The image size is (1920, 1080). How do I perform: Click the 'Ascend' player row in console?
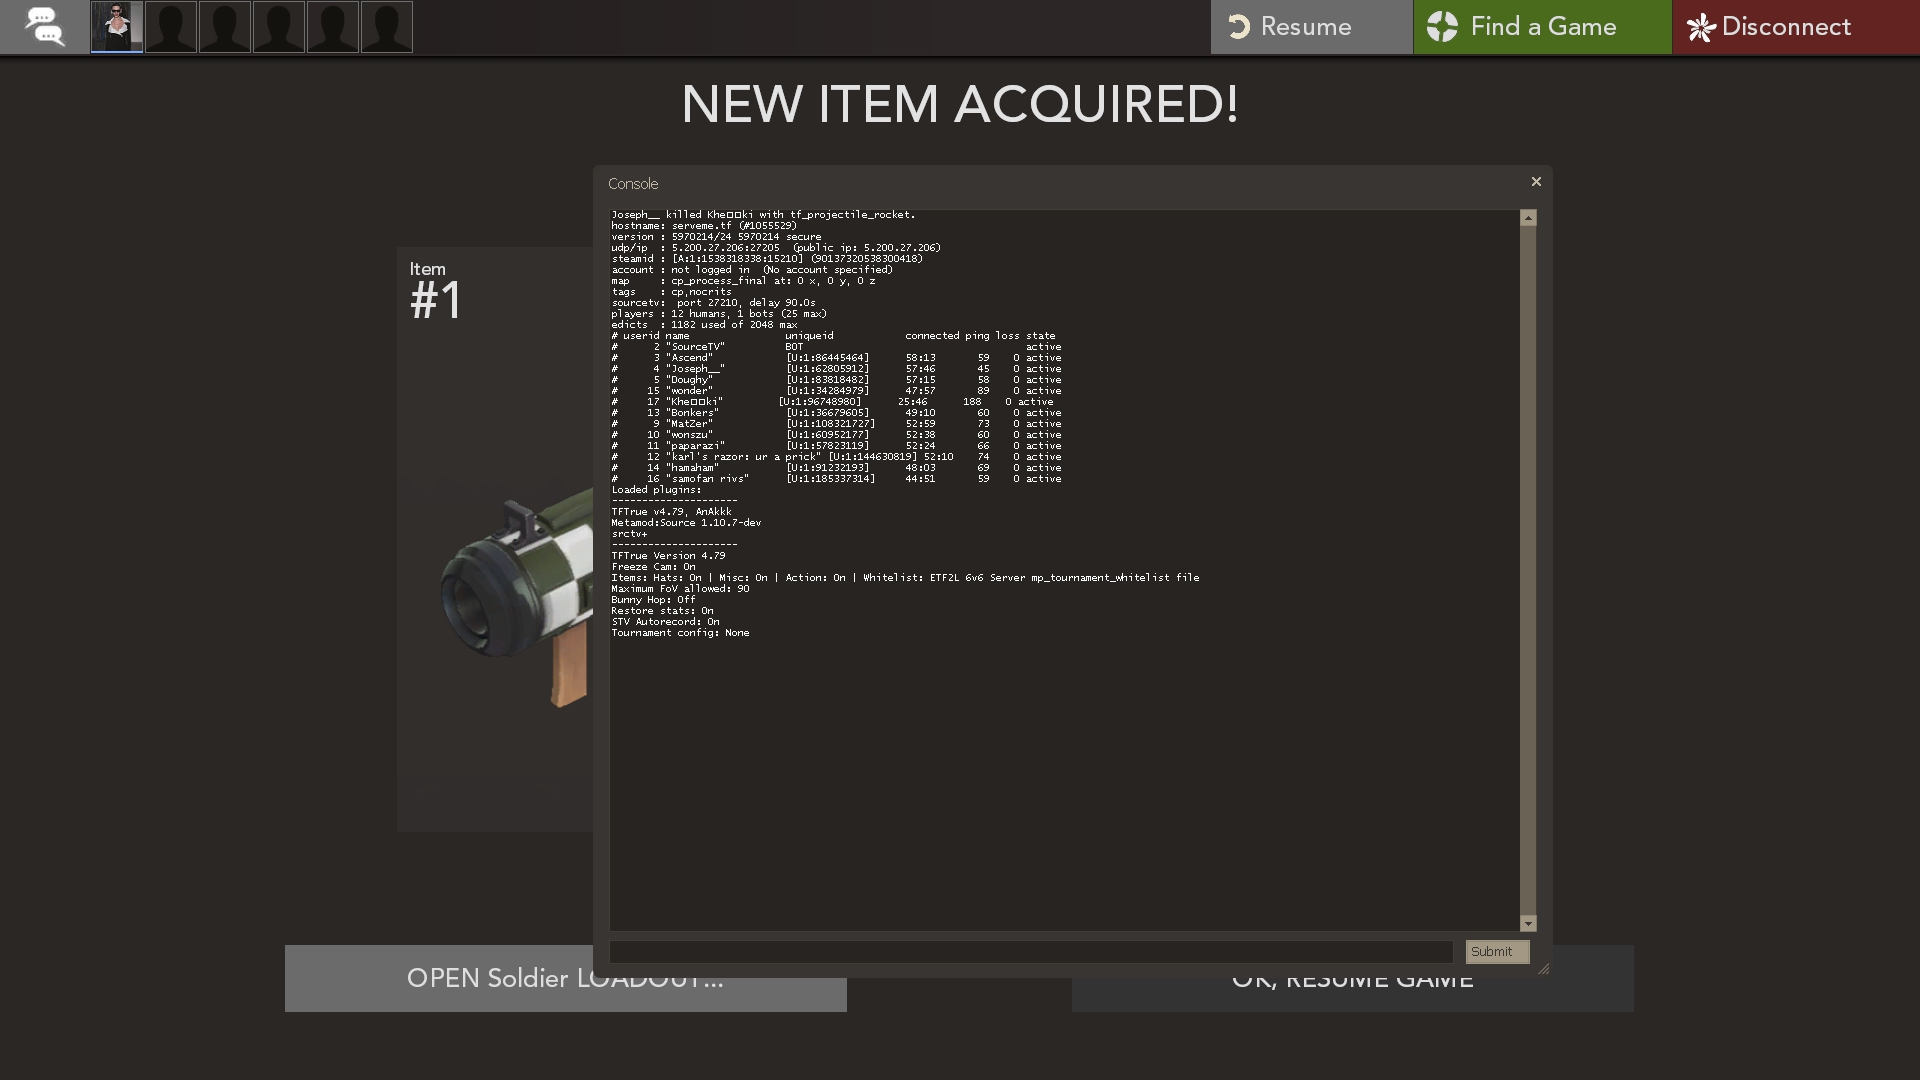point(836,358)
